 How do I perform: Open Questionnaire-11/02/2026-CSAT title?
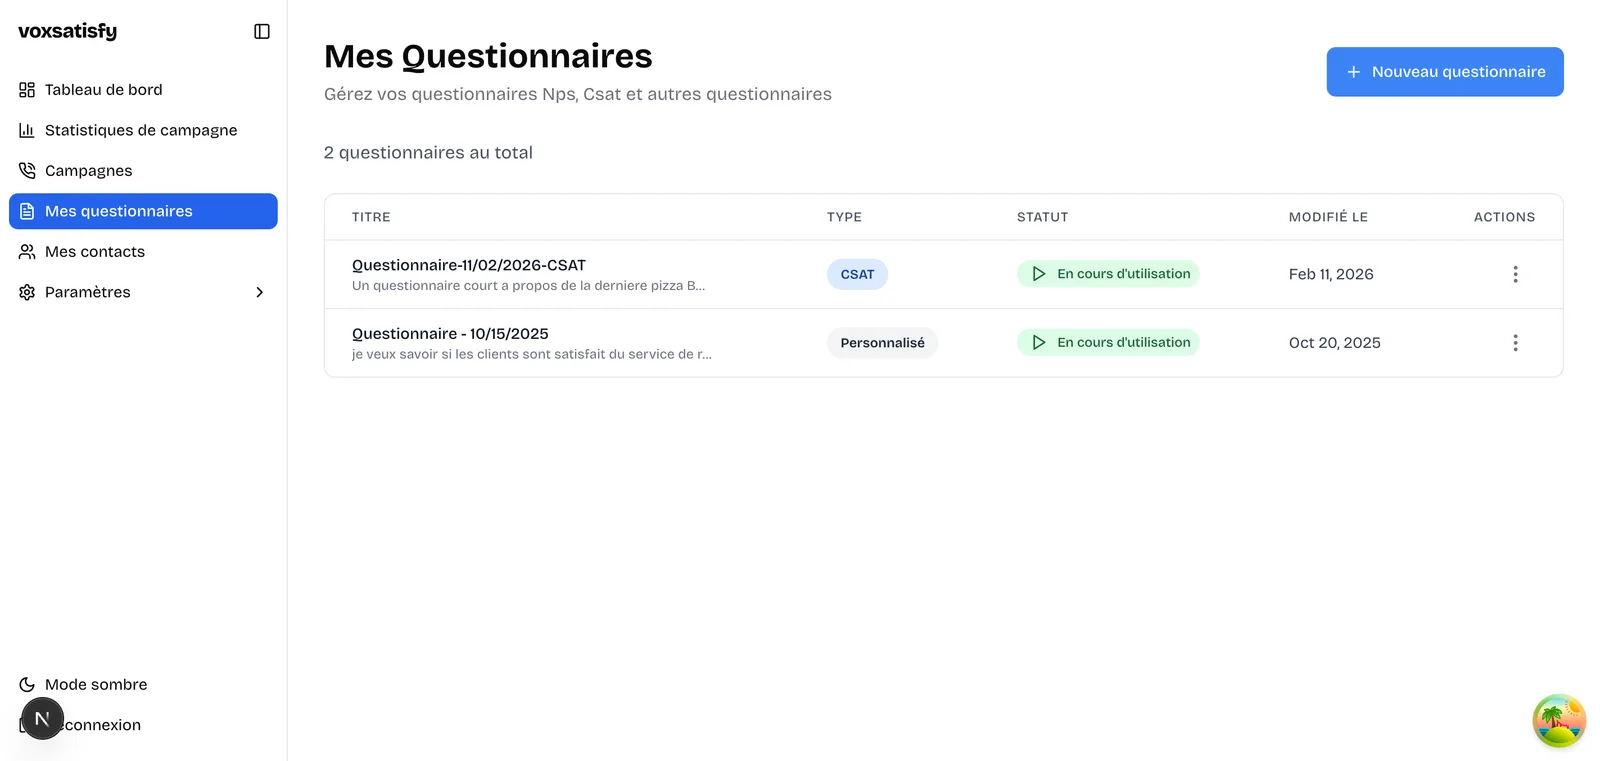pos(469,265)
